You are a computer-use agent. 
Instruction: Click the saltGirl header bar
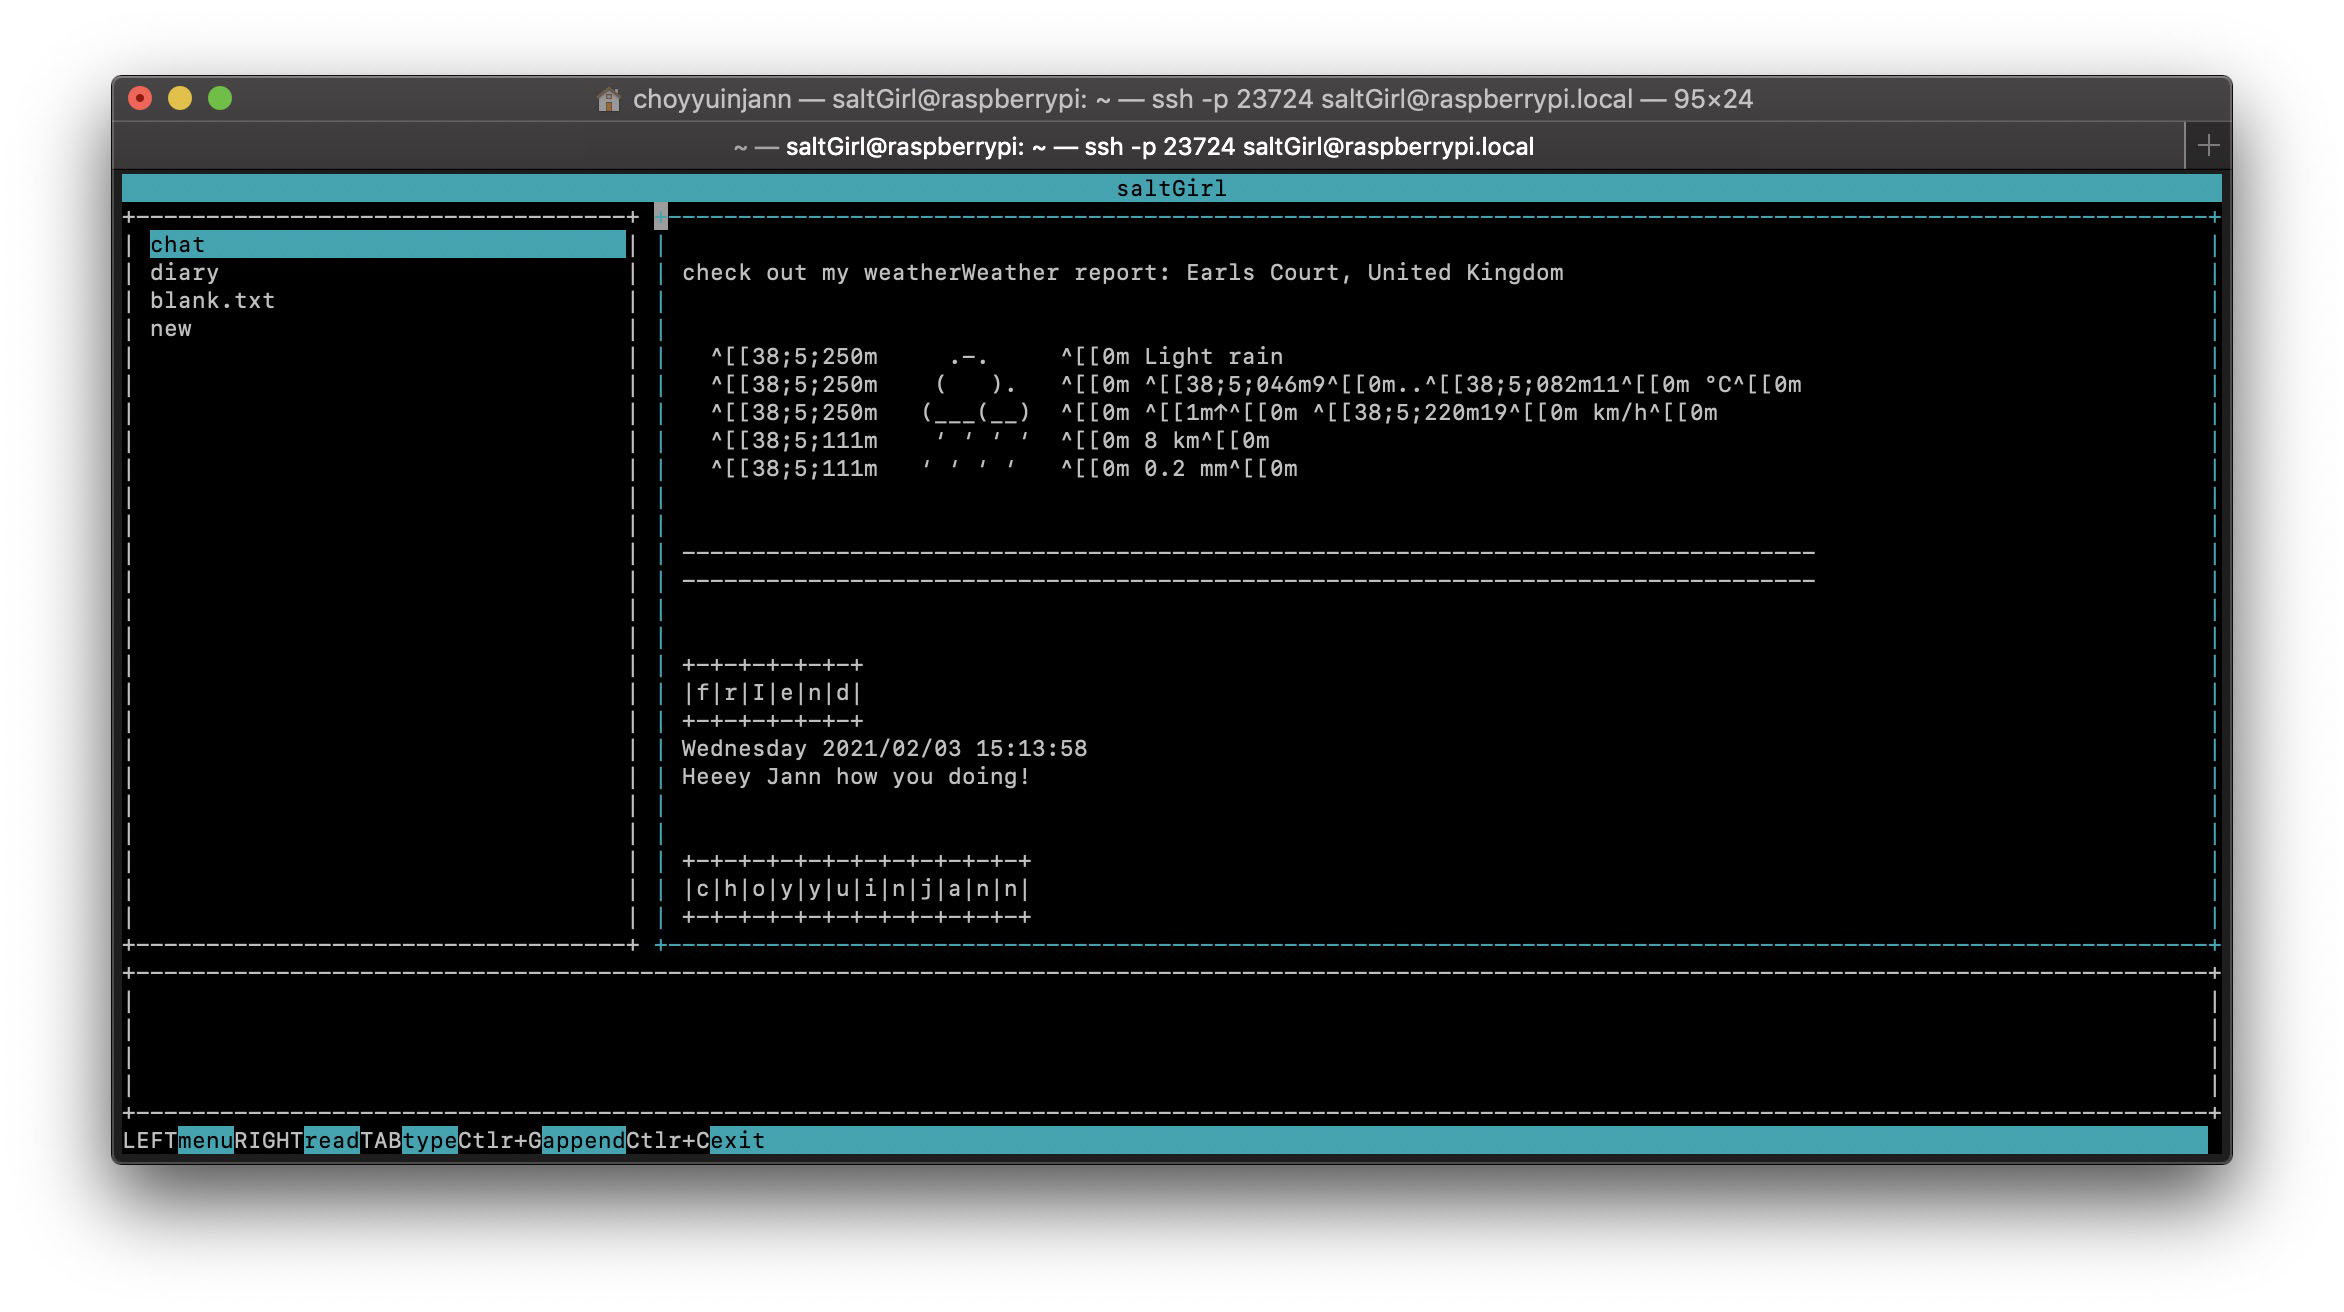1171,188
